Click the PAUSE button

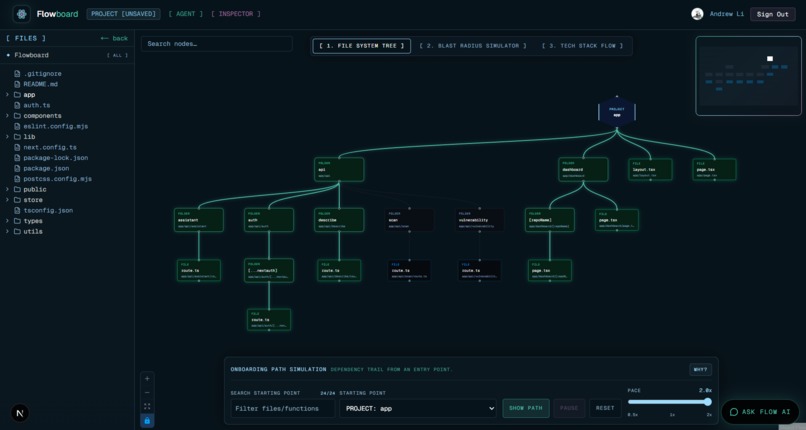569,408
